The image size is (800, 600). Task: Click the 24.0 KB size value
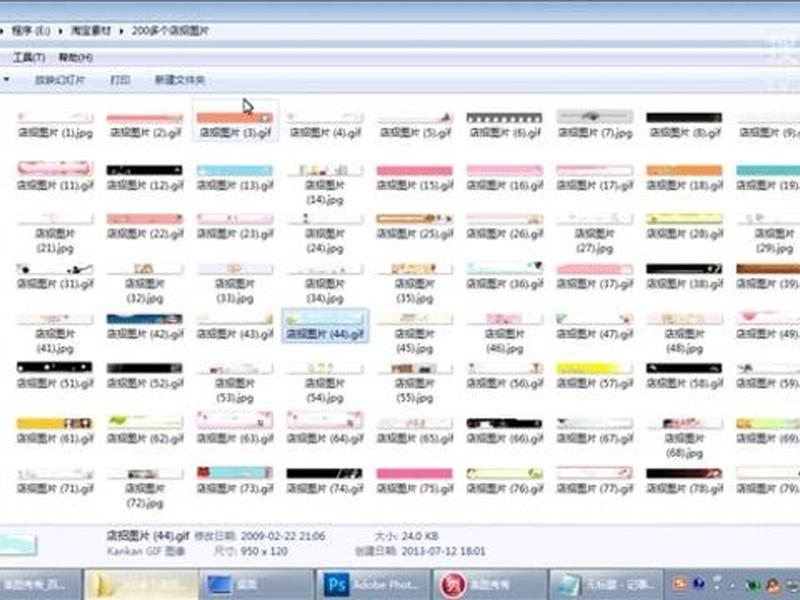(420, 536)
